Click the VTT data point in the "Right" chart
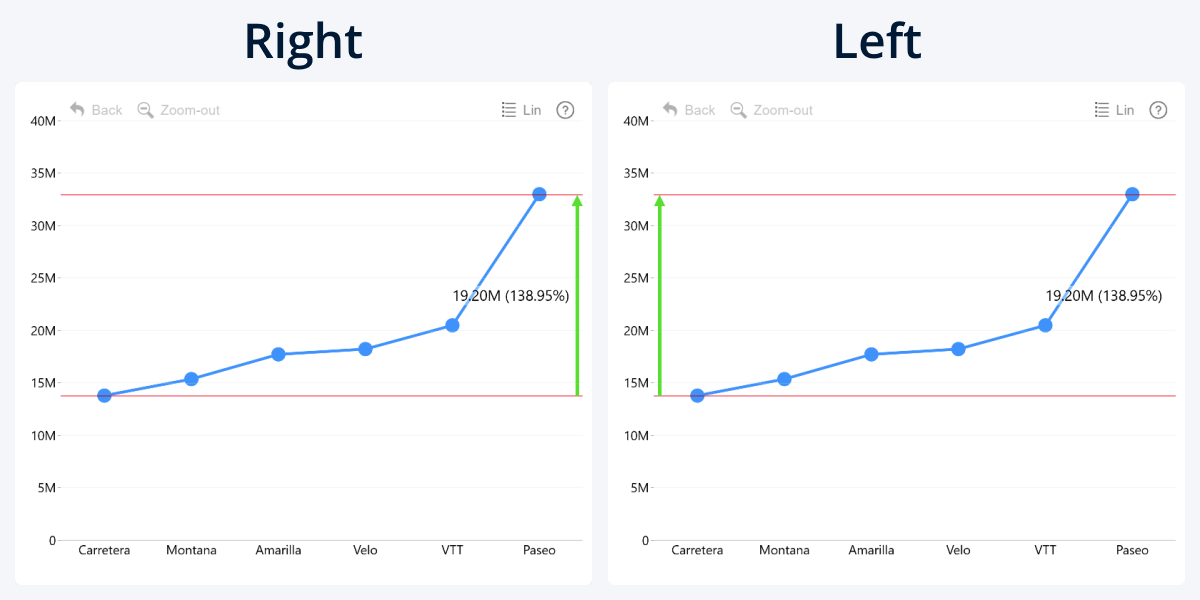The width and height of the screenshot is (1200, 600). coord(452,325)
